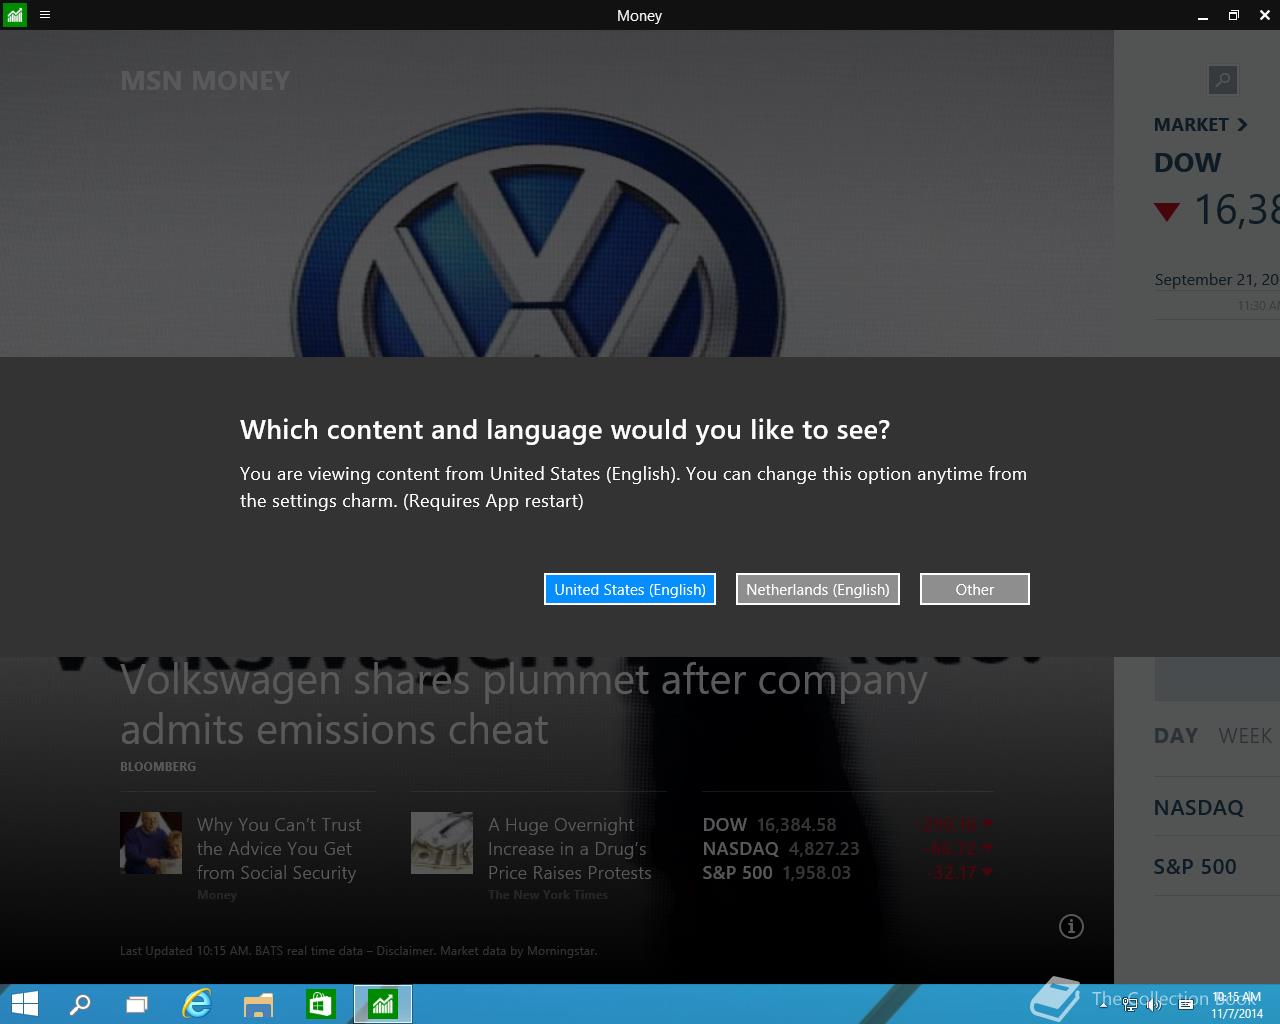Open Social Security advice article
This screenshot has height=1024, width=1280.
point(279,848)
